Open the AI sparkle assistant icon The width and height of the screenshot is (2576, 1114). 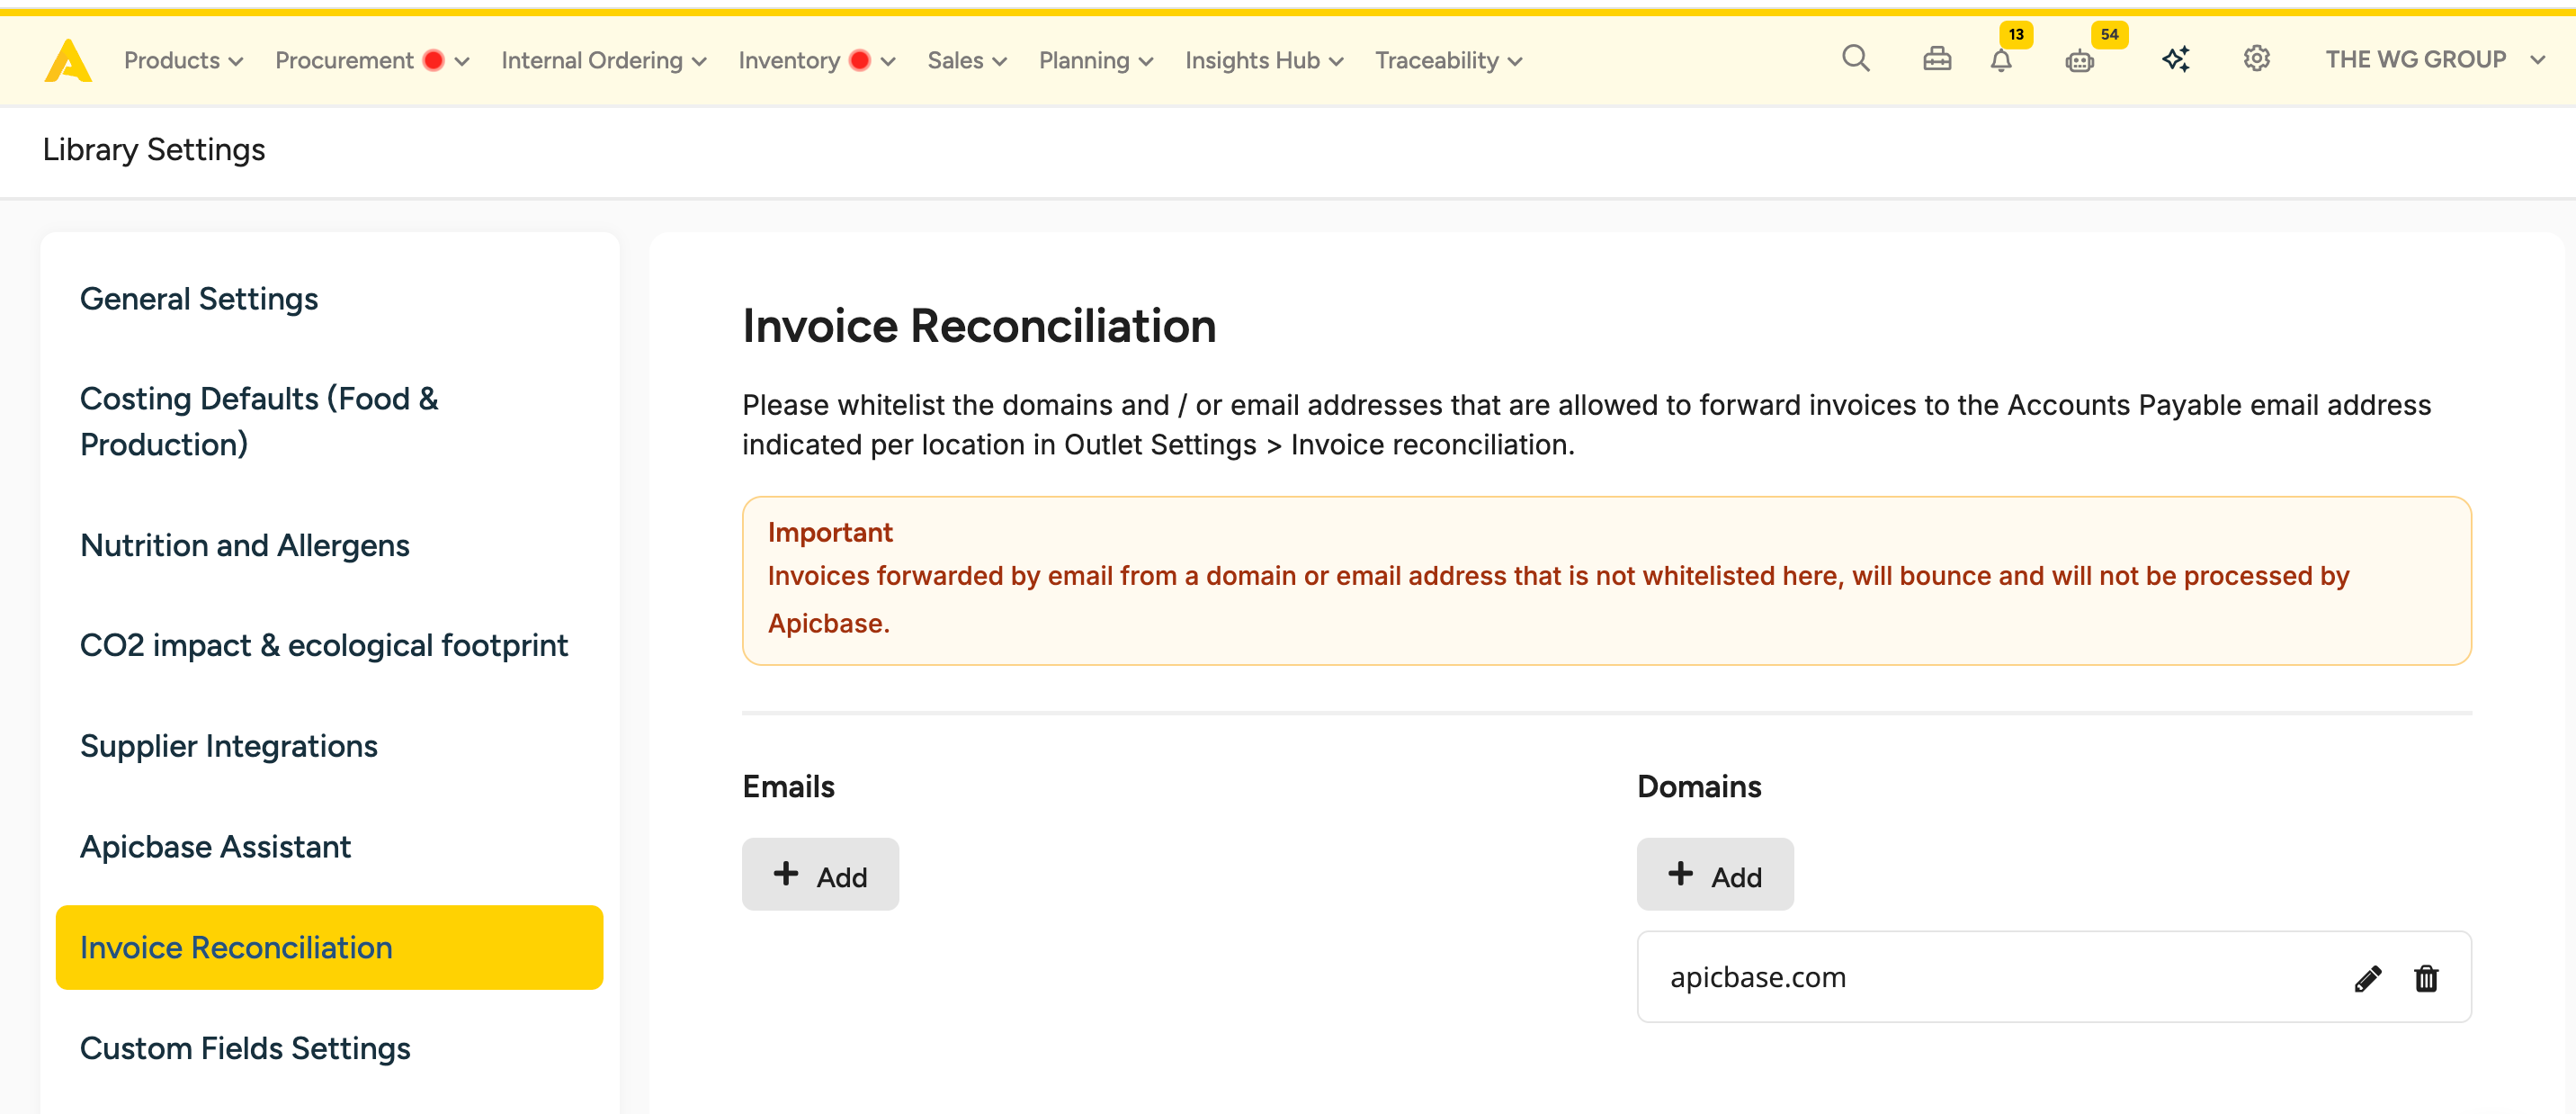[2175, 60]
